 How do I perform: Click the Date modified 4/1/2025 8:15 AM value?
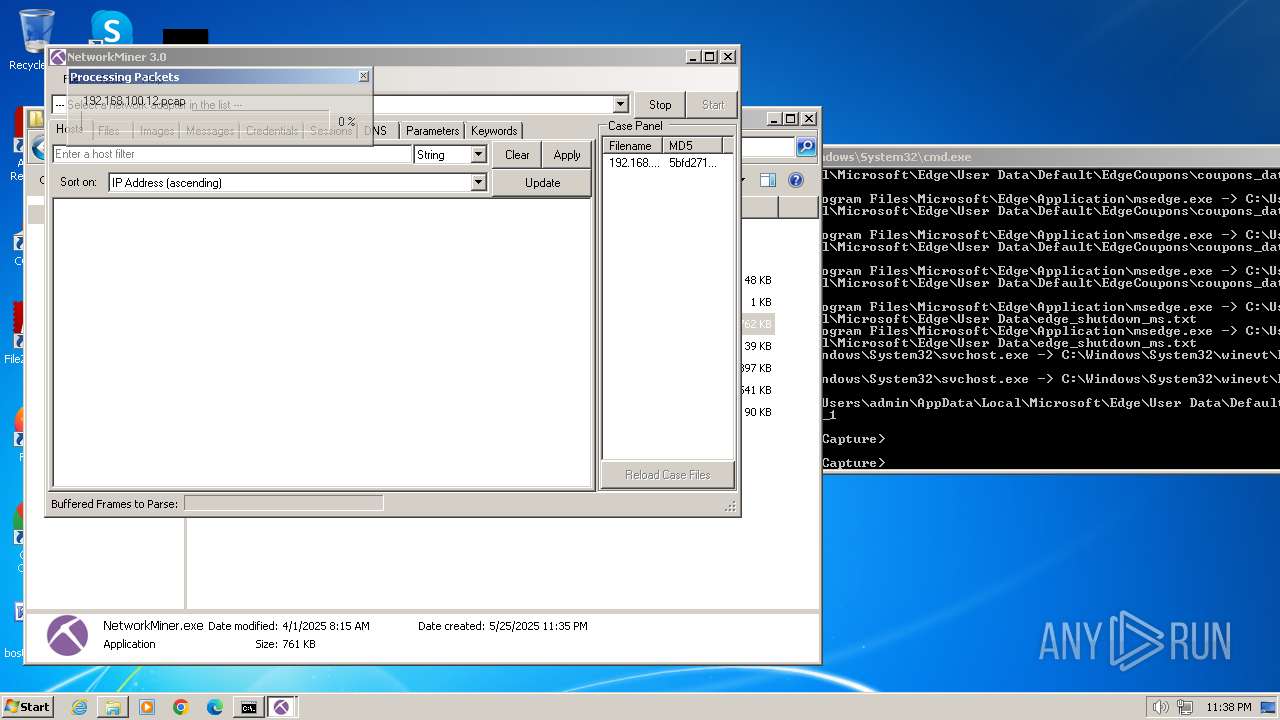tap(326, 626)
